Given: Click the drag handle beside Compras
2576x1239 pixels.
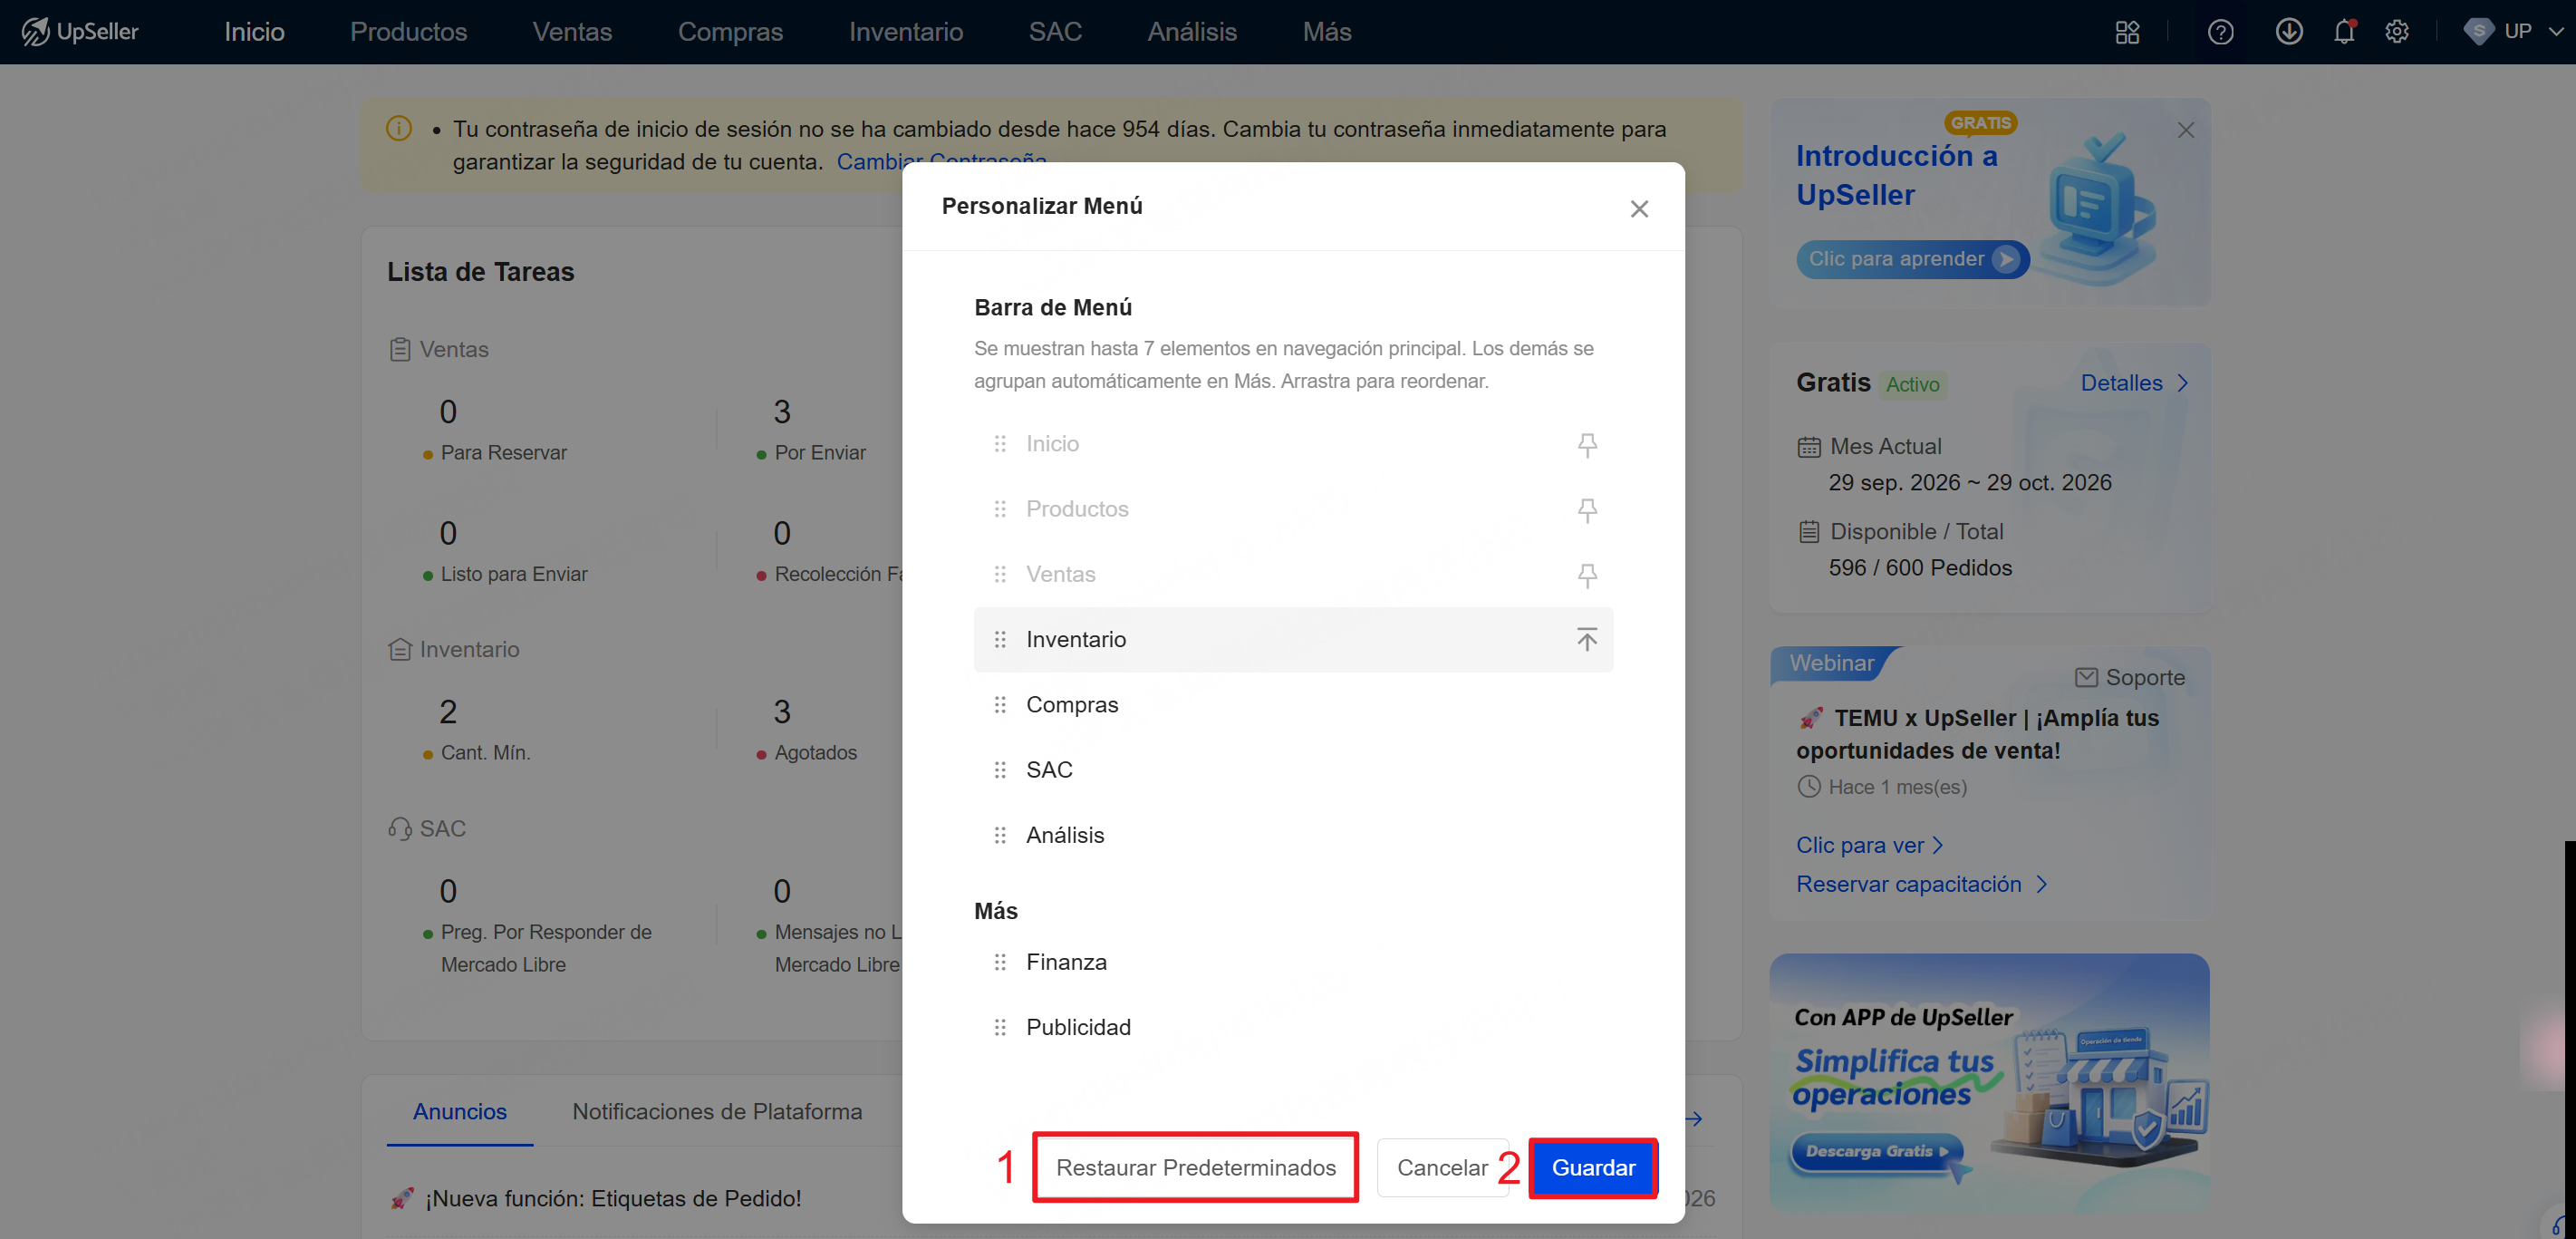Looking at the screenshot, I should (x=1000, y=705).
